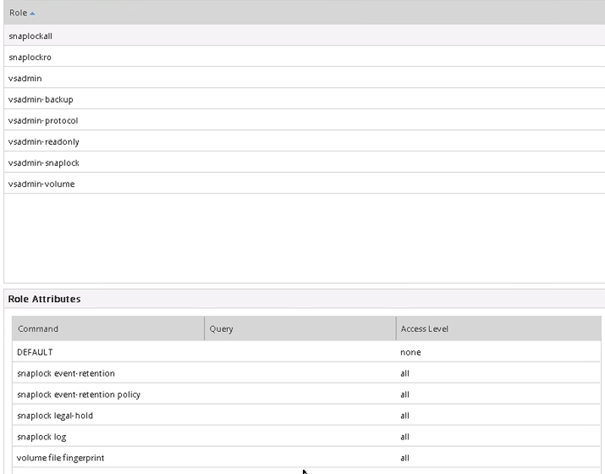Sort by the Command column header
This screenshot has height=474, width=605.
(38, 328)
